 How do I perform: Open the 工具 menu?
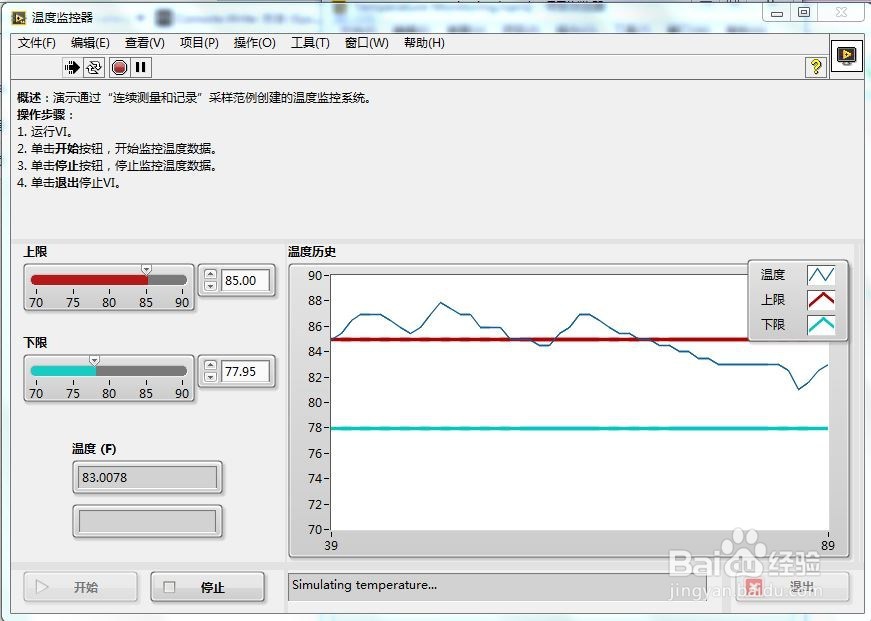click(x=309, y=43)
